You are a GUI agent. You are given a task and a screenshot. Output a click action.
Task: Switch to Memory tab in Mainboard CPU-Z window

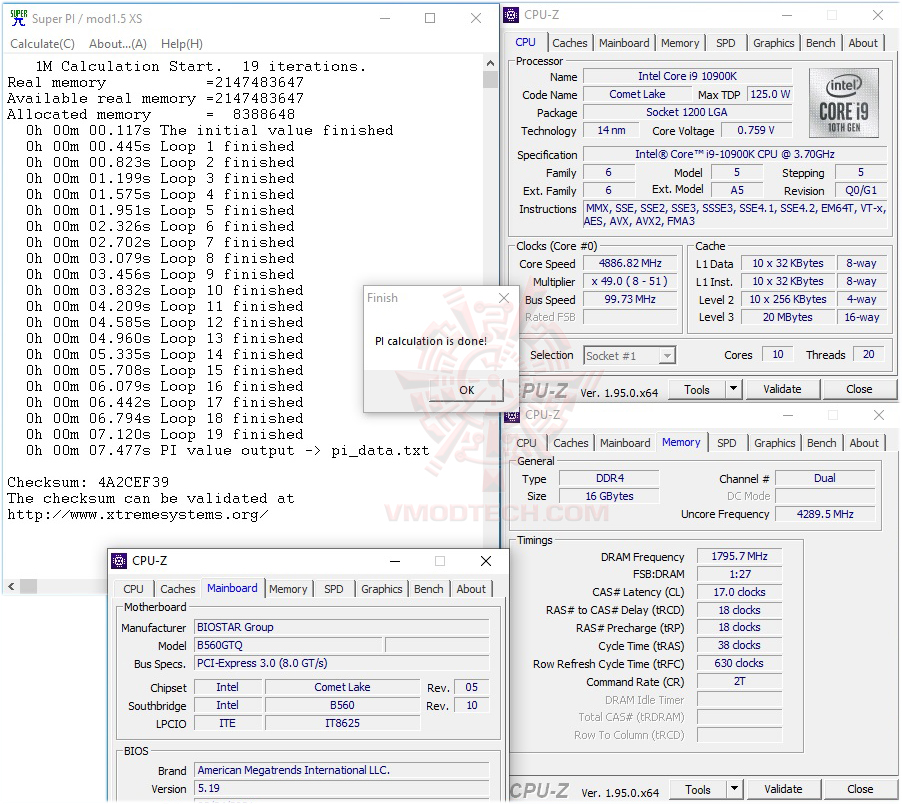click(288, 589)
